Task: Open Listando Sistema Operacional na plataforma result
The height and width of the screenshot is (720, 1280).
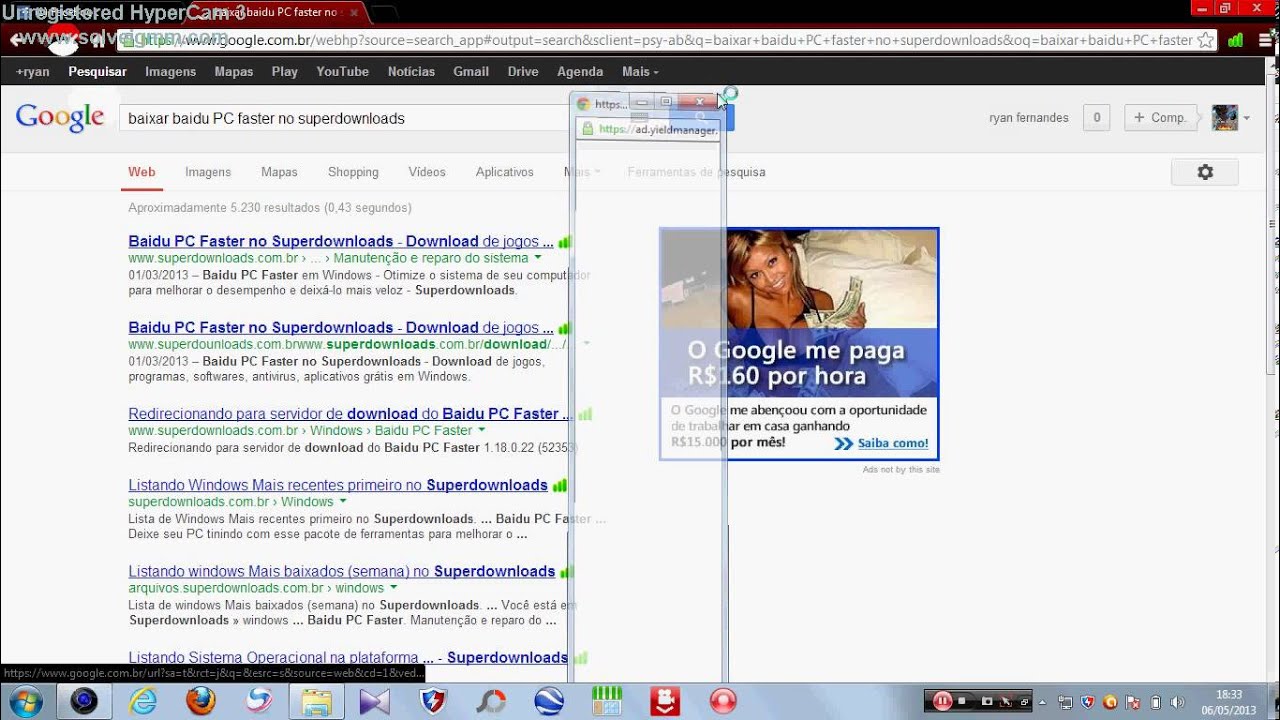Action: point(348,657)
